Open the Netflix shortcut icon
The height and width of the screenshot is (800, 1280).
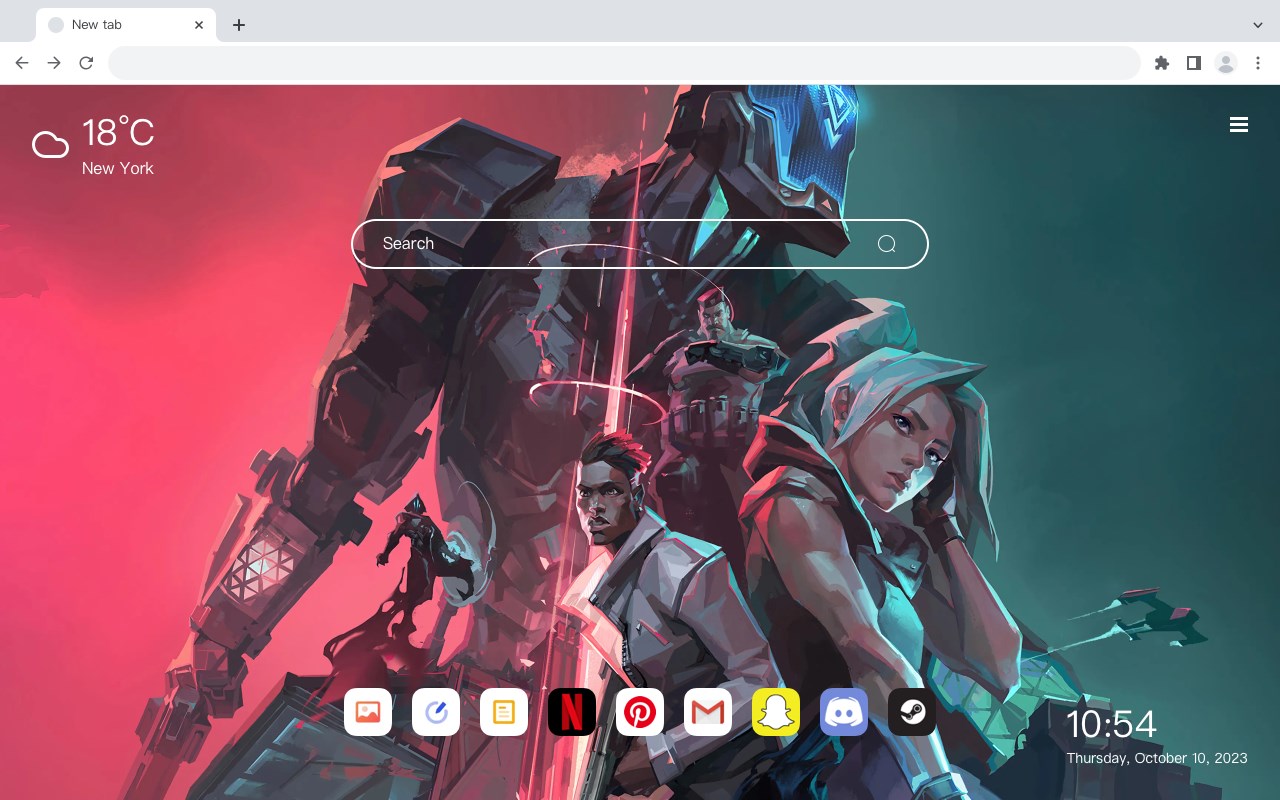572,712
